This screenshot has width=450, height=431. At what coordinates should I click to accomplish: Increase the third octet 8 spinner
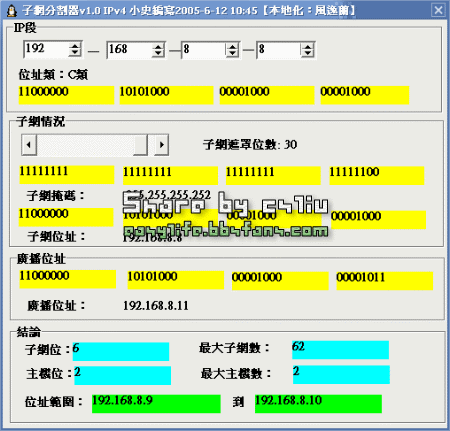232,46
